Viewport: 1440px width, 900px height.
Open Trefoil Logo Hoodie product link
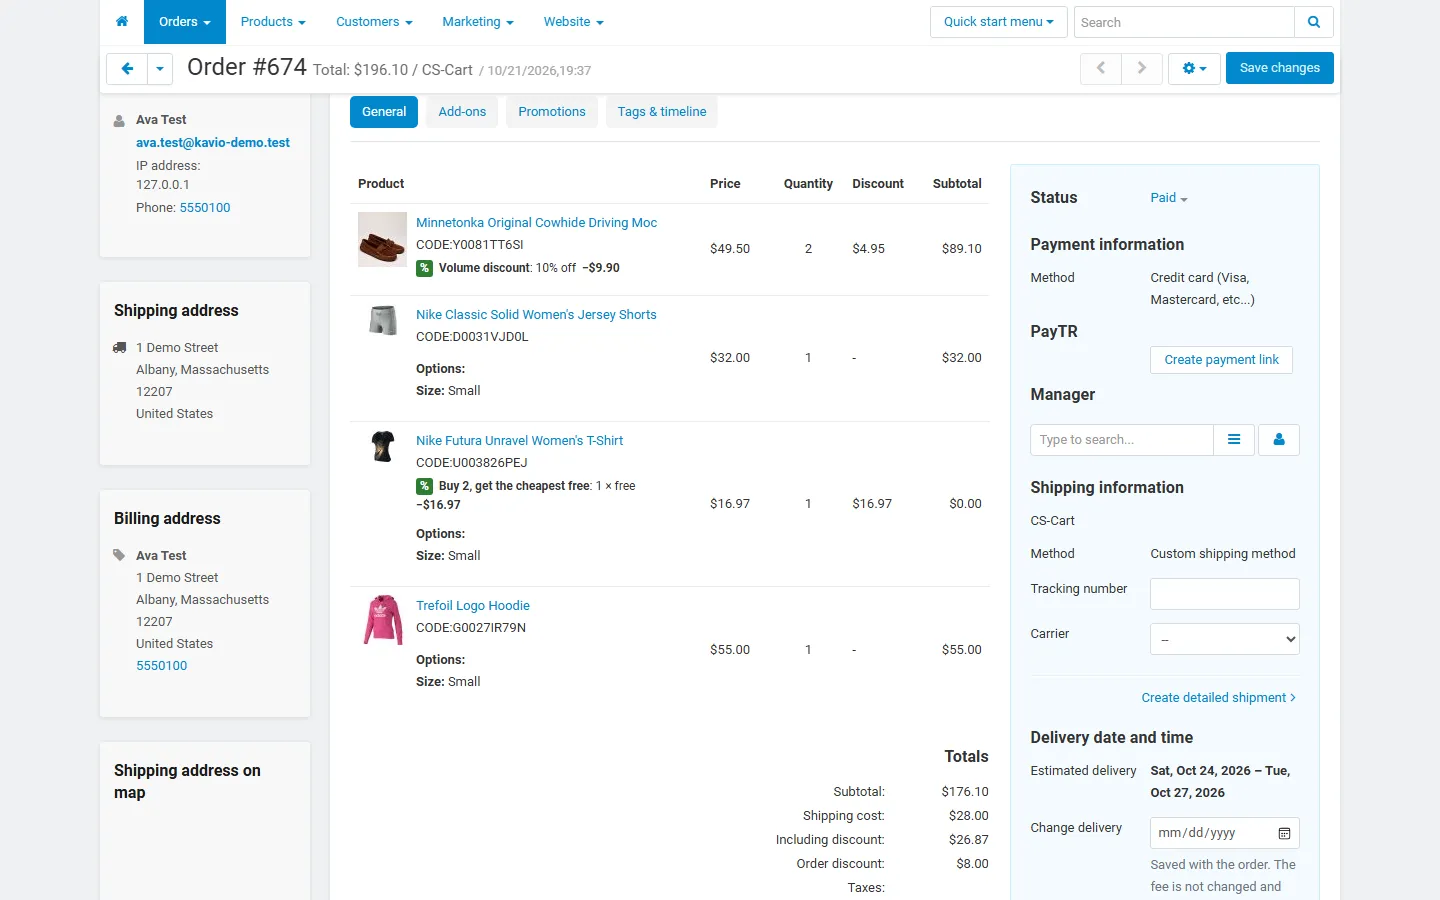[x=473, y=606]
